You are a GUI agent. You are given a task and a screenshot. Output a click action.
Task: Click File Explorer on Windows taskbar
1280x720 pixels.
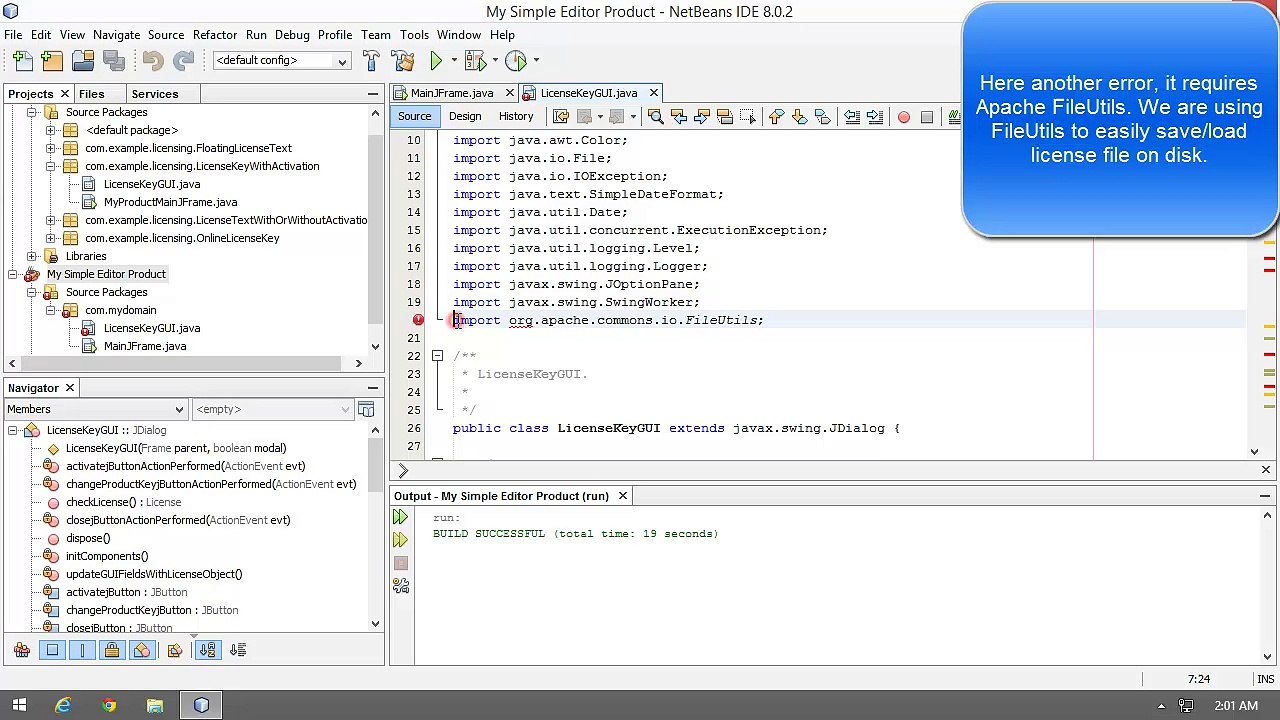tap(155, 706)
